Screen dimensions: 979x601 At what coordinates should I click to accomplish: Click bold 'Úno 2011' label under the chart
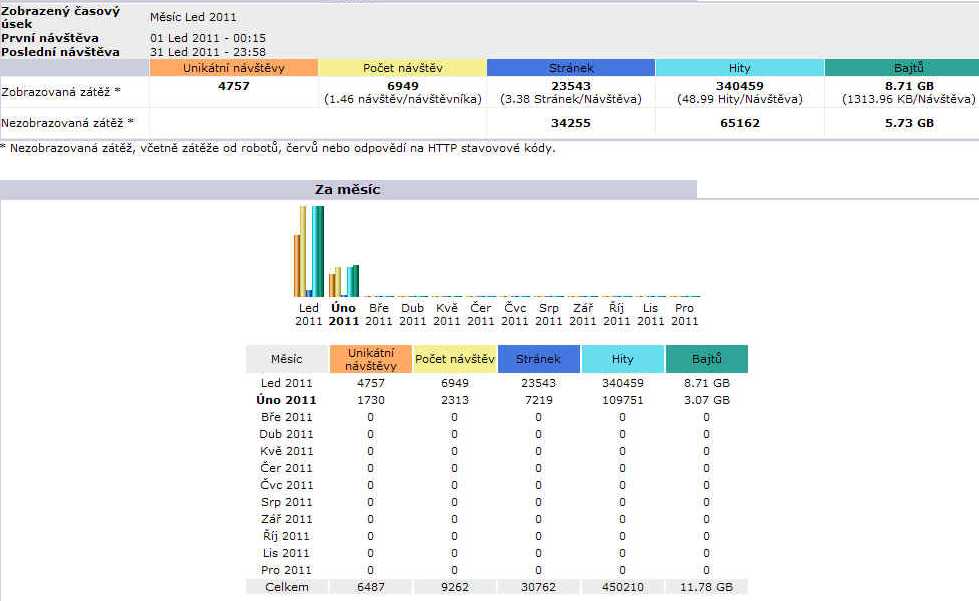(x=344, y=315)
